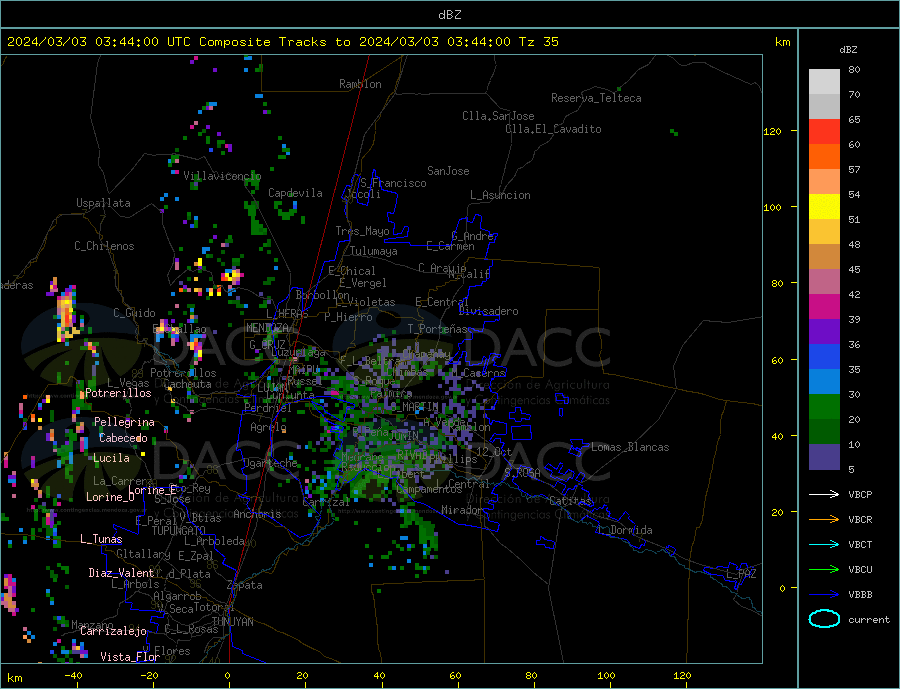
Task: Click the 'Anchoris' map label
Action: tap(257, 514)
